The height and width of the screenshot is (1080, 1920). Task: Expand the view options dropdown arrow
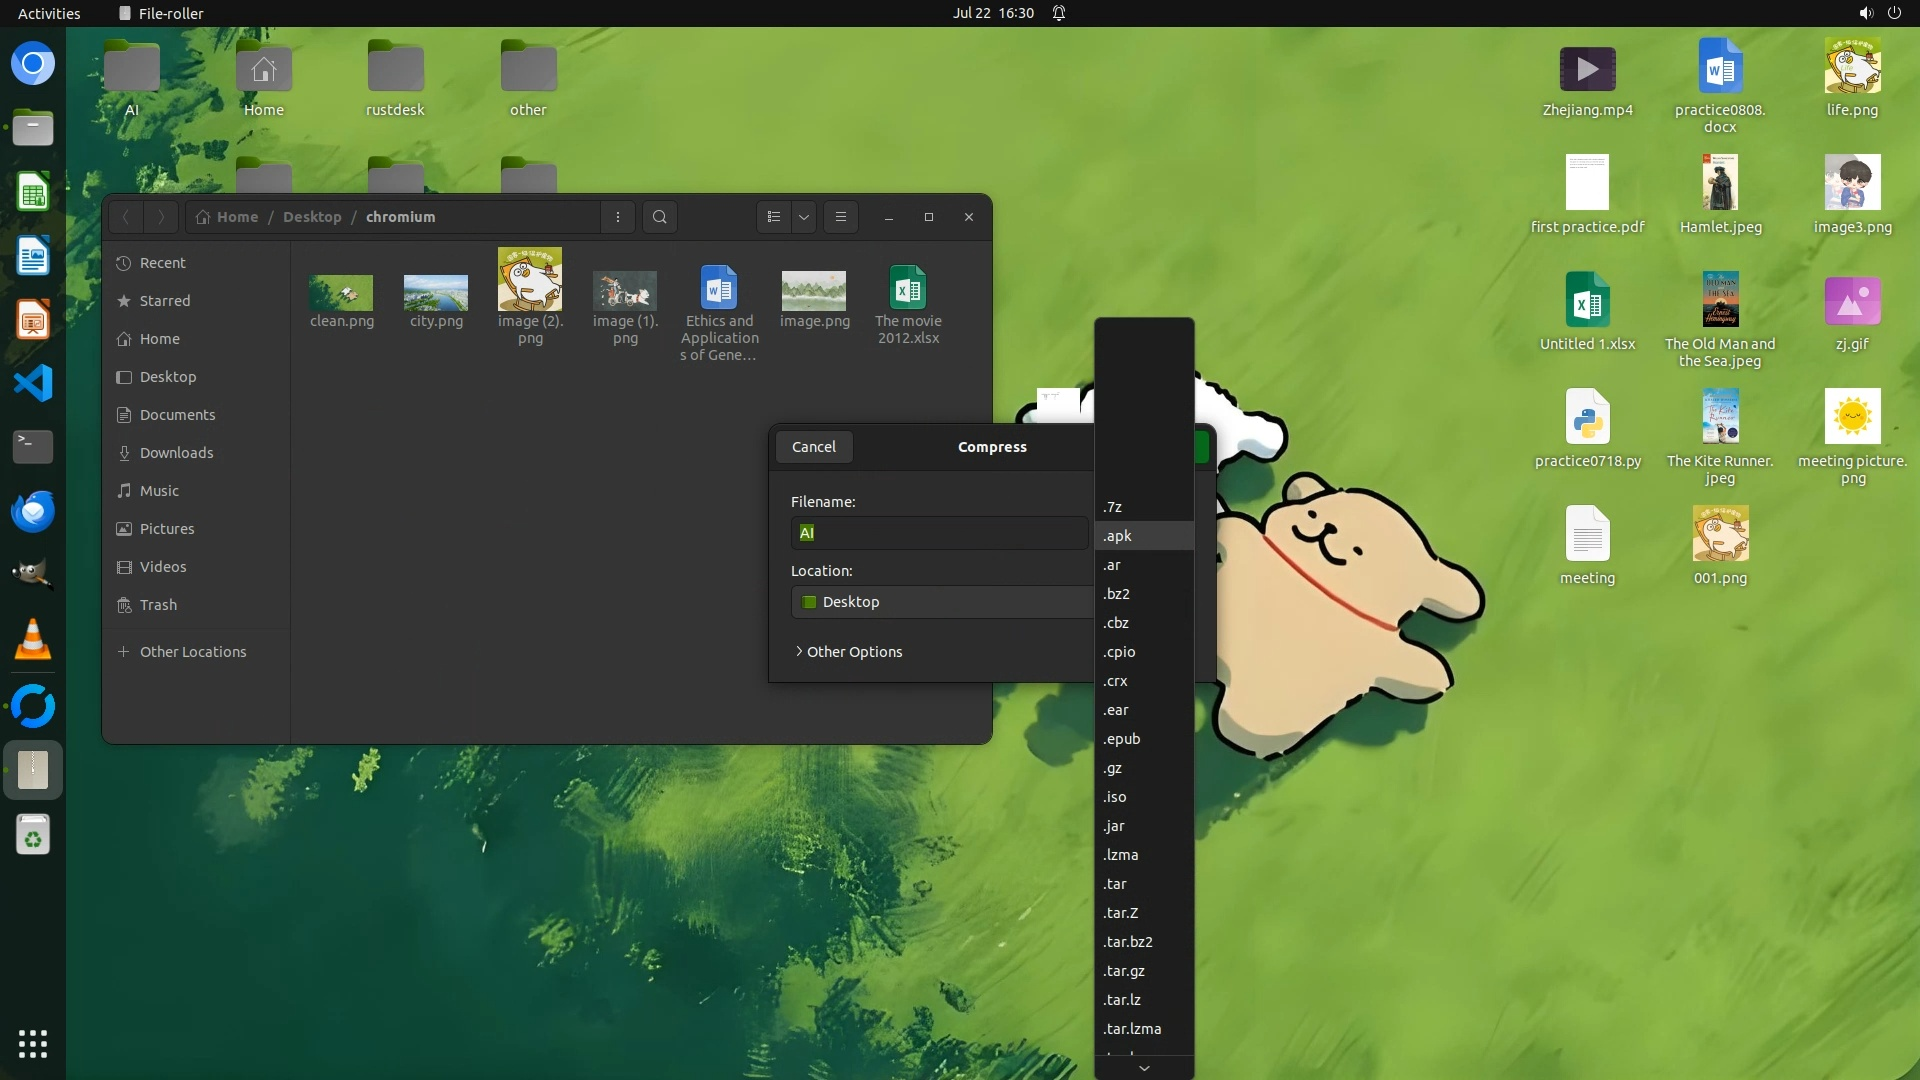pyautogui.click(x=804, y=217)
